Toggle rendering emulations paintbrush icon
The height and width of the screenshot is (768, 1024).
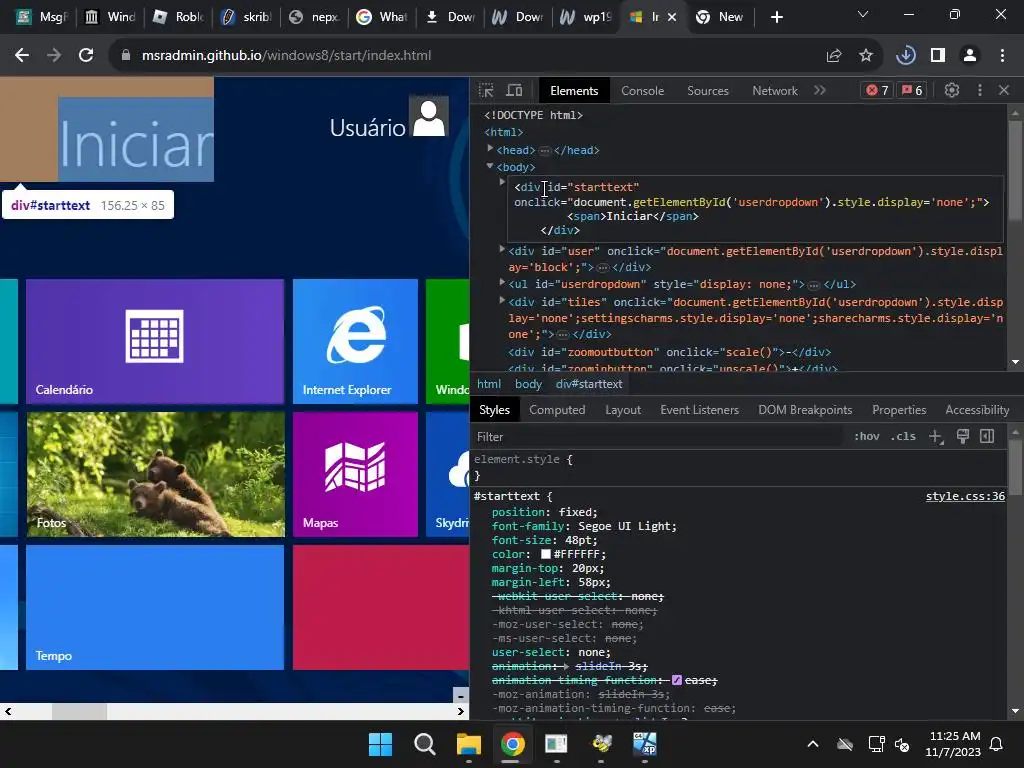pos(962,436)
